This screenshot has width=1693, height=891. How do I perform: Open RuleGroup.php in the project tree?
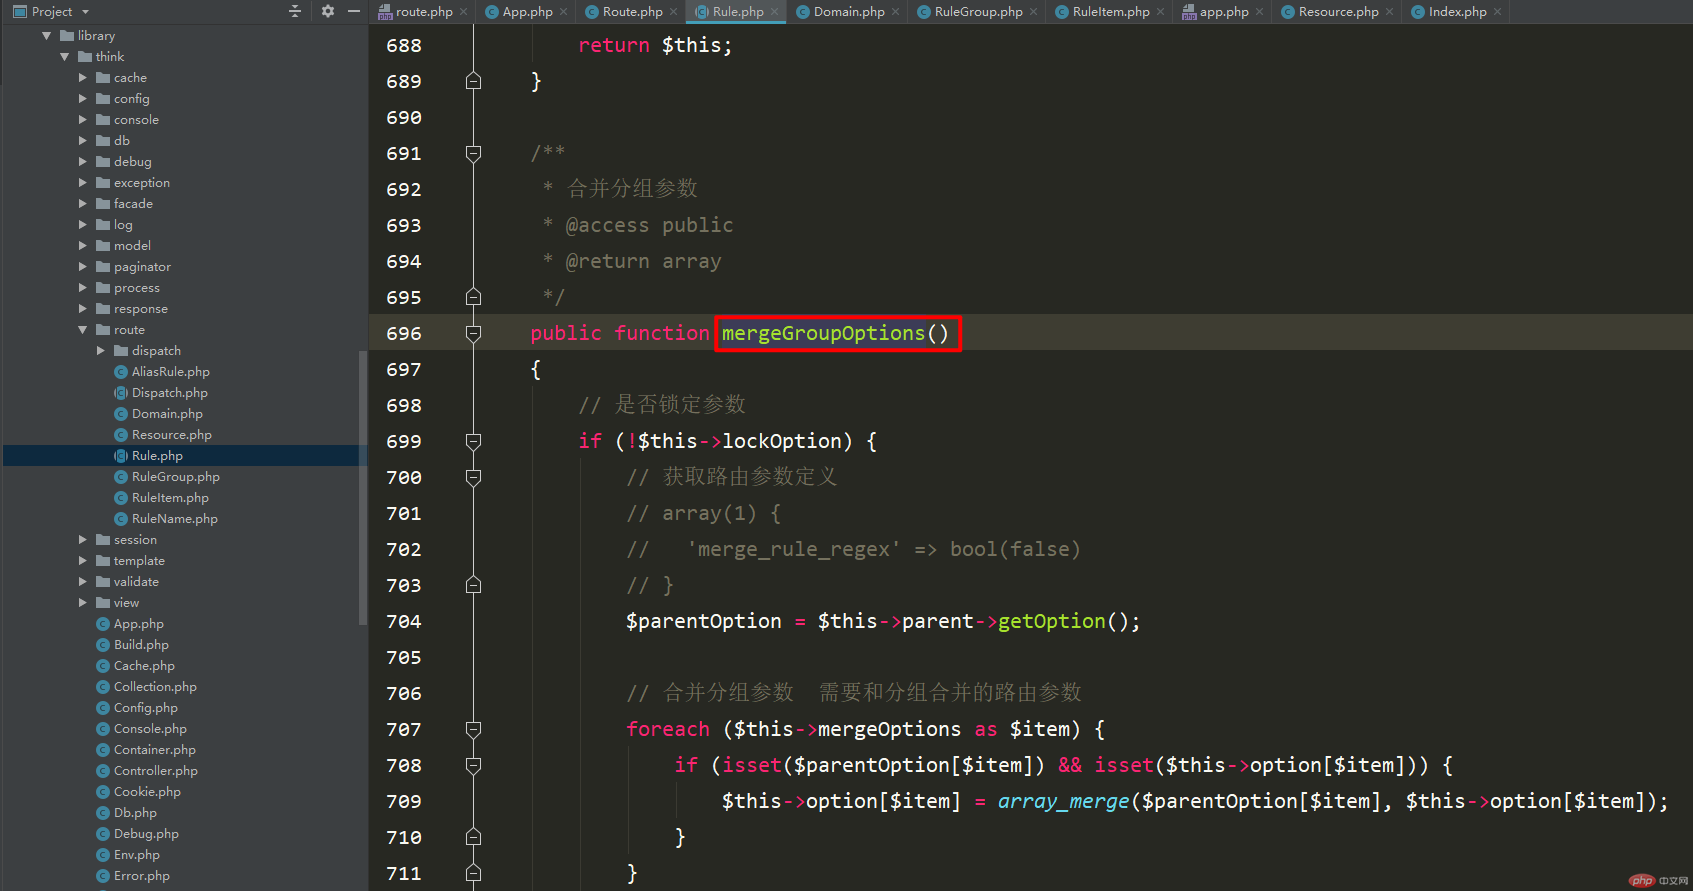(x=175, y=477)
